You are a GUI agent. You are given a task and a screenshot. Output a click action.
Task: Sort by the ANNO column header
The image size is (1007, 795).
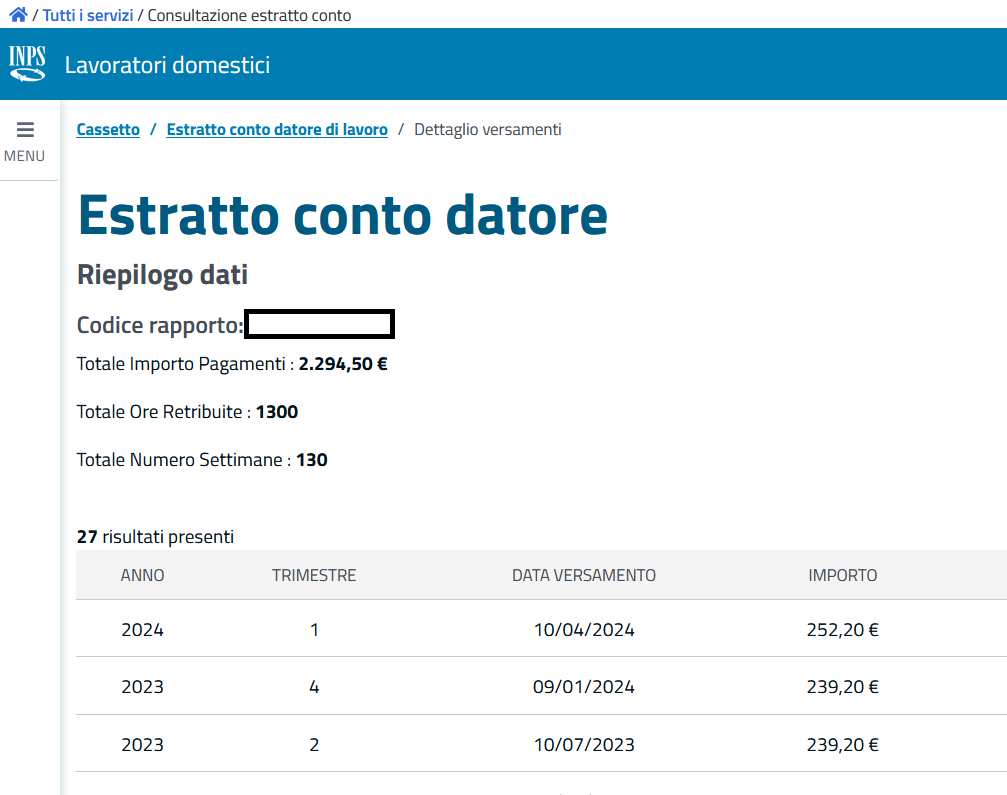pyautogui.click(x=142, y=576)
